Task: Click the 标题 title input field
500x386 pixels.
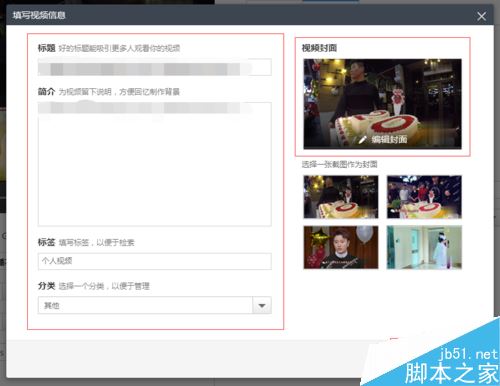Action: tap(155, 67)
